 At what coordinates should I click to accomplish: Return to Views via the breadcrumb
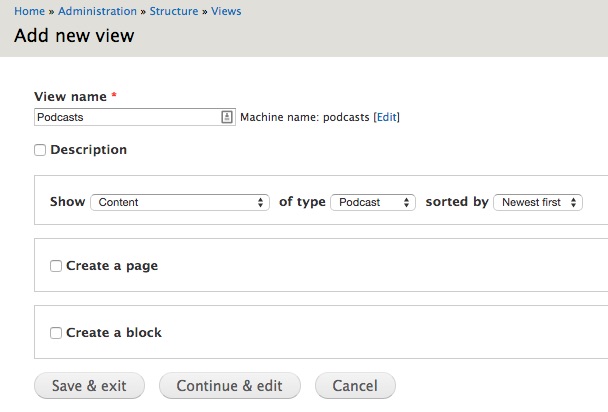click(x=225, y=12)
